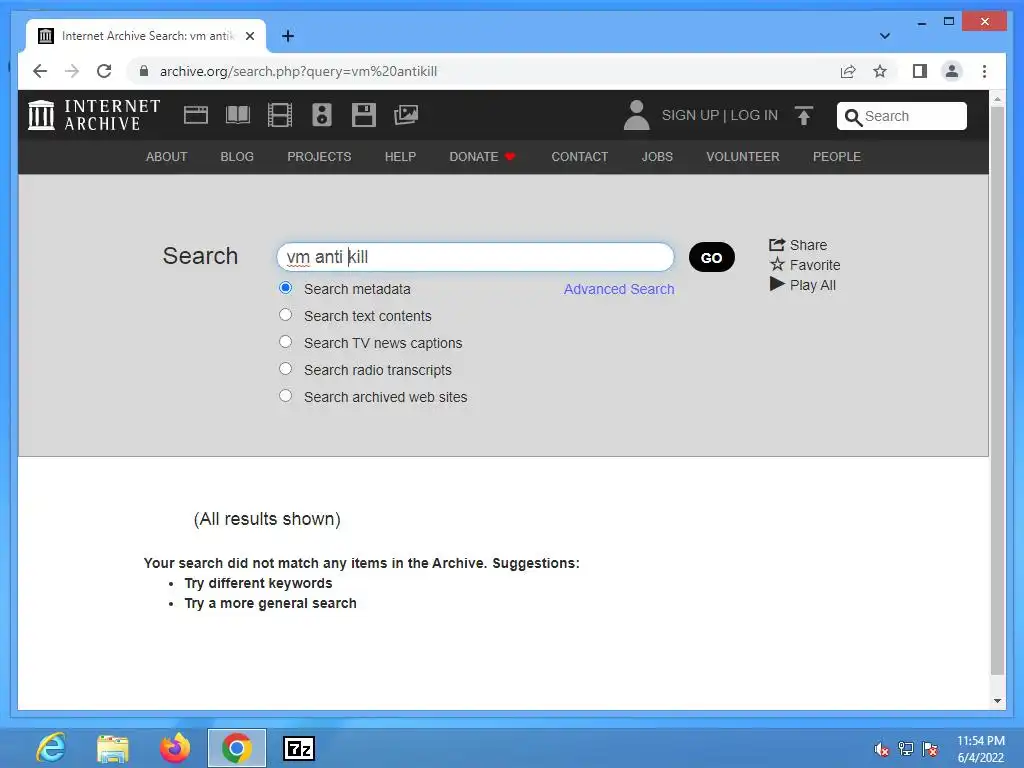Open the Audio speaker icon

click(321, 115)
